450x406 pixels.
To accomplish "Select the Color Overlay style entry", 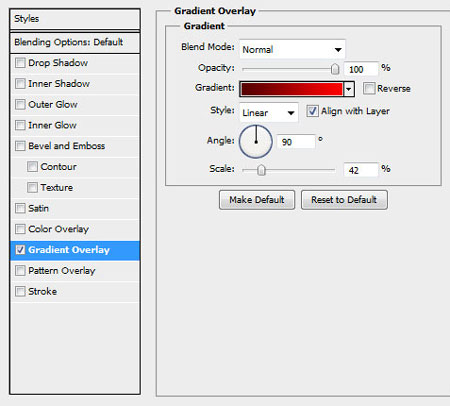I will (x=75, y=229).
